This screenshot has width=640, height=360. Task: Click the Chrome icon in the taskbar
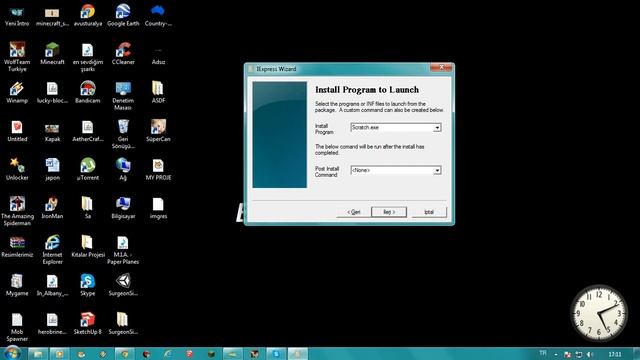(124, 354)
